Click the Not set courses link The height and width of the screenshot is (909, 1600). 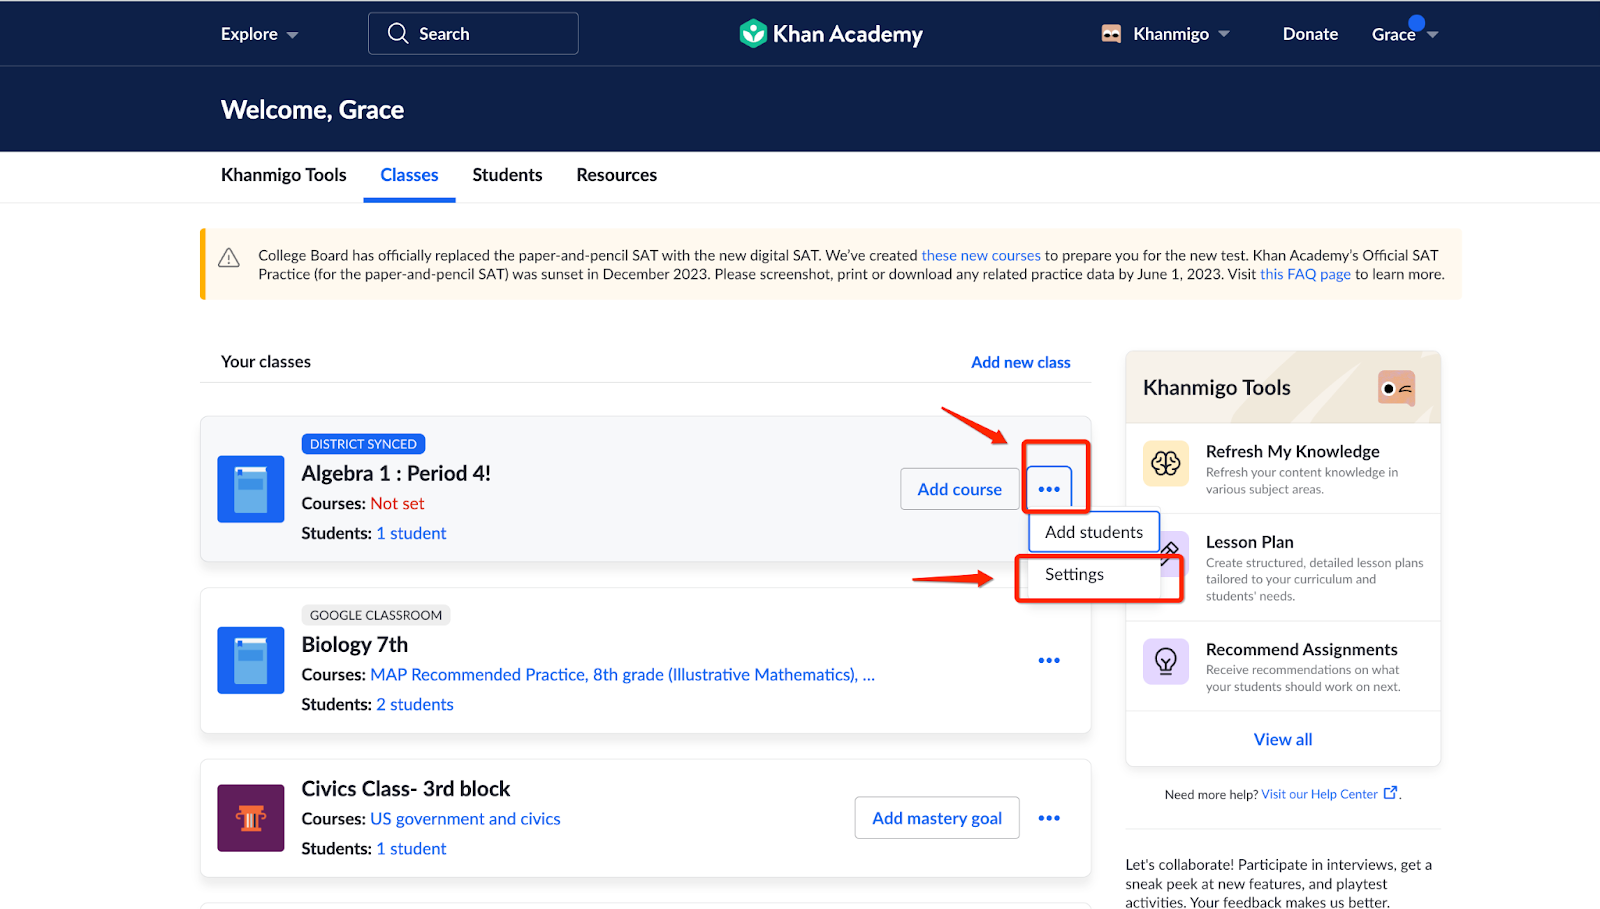397,503
